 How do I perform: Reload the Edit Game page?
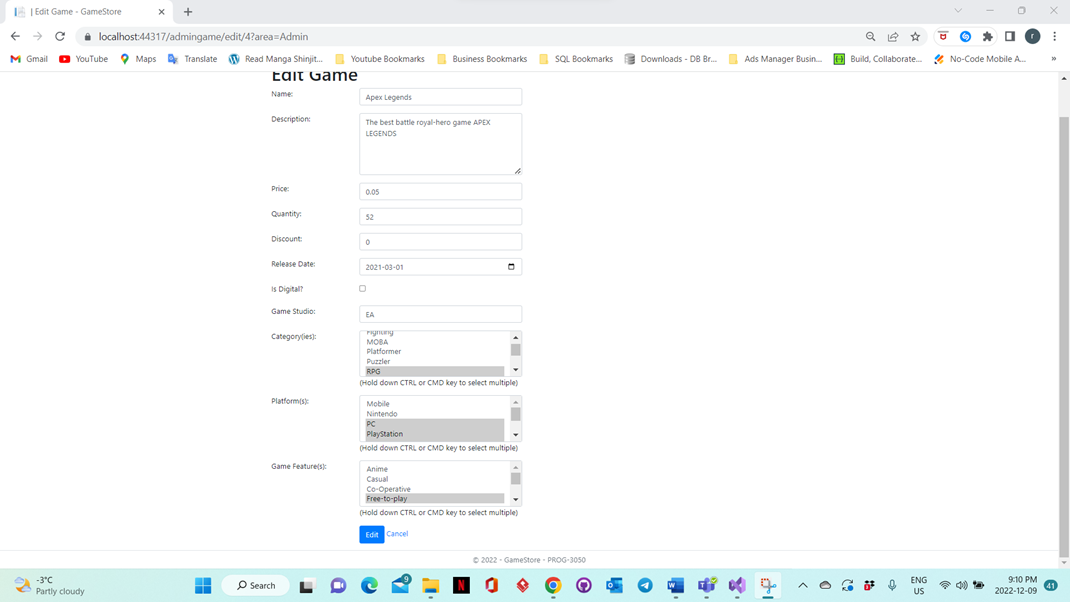(59, 36)
